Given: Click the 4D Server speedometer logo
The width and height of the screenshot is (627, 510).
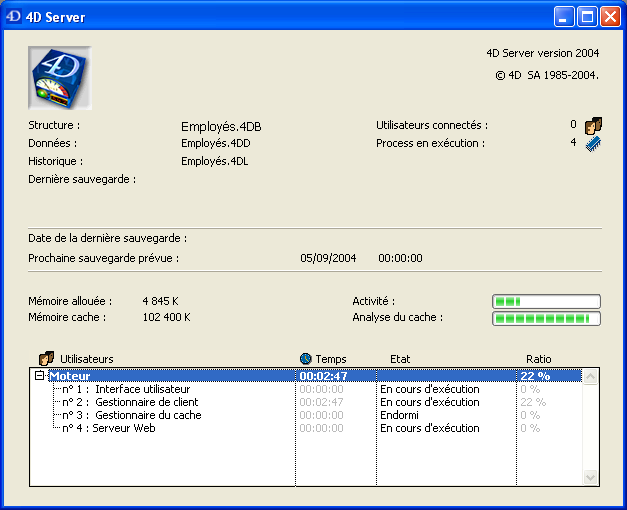Looking at the screenshot, I should [59, 77].
